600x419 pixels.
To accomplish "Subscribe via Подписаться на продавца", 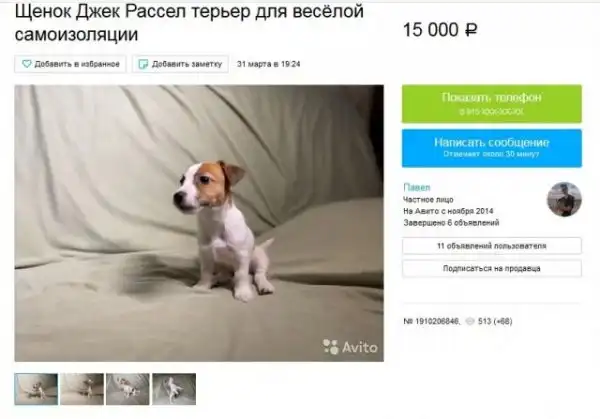I will tap(492, 269).
